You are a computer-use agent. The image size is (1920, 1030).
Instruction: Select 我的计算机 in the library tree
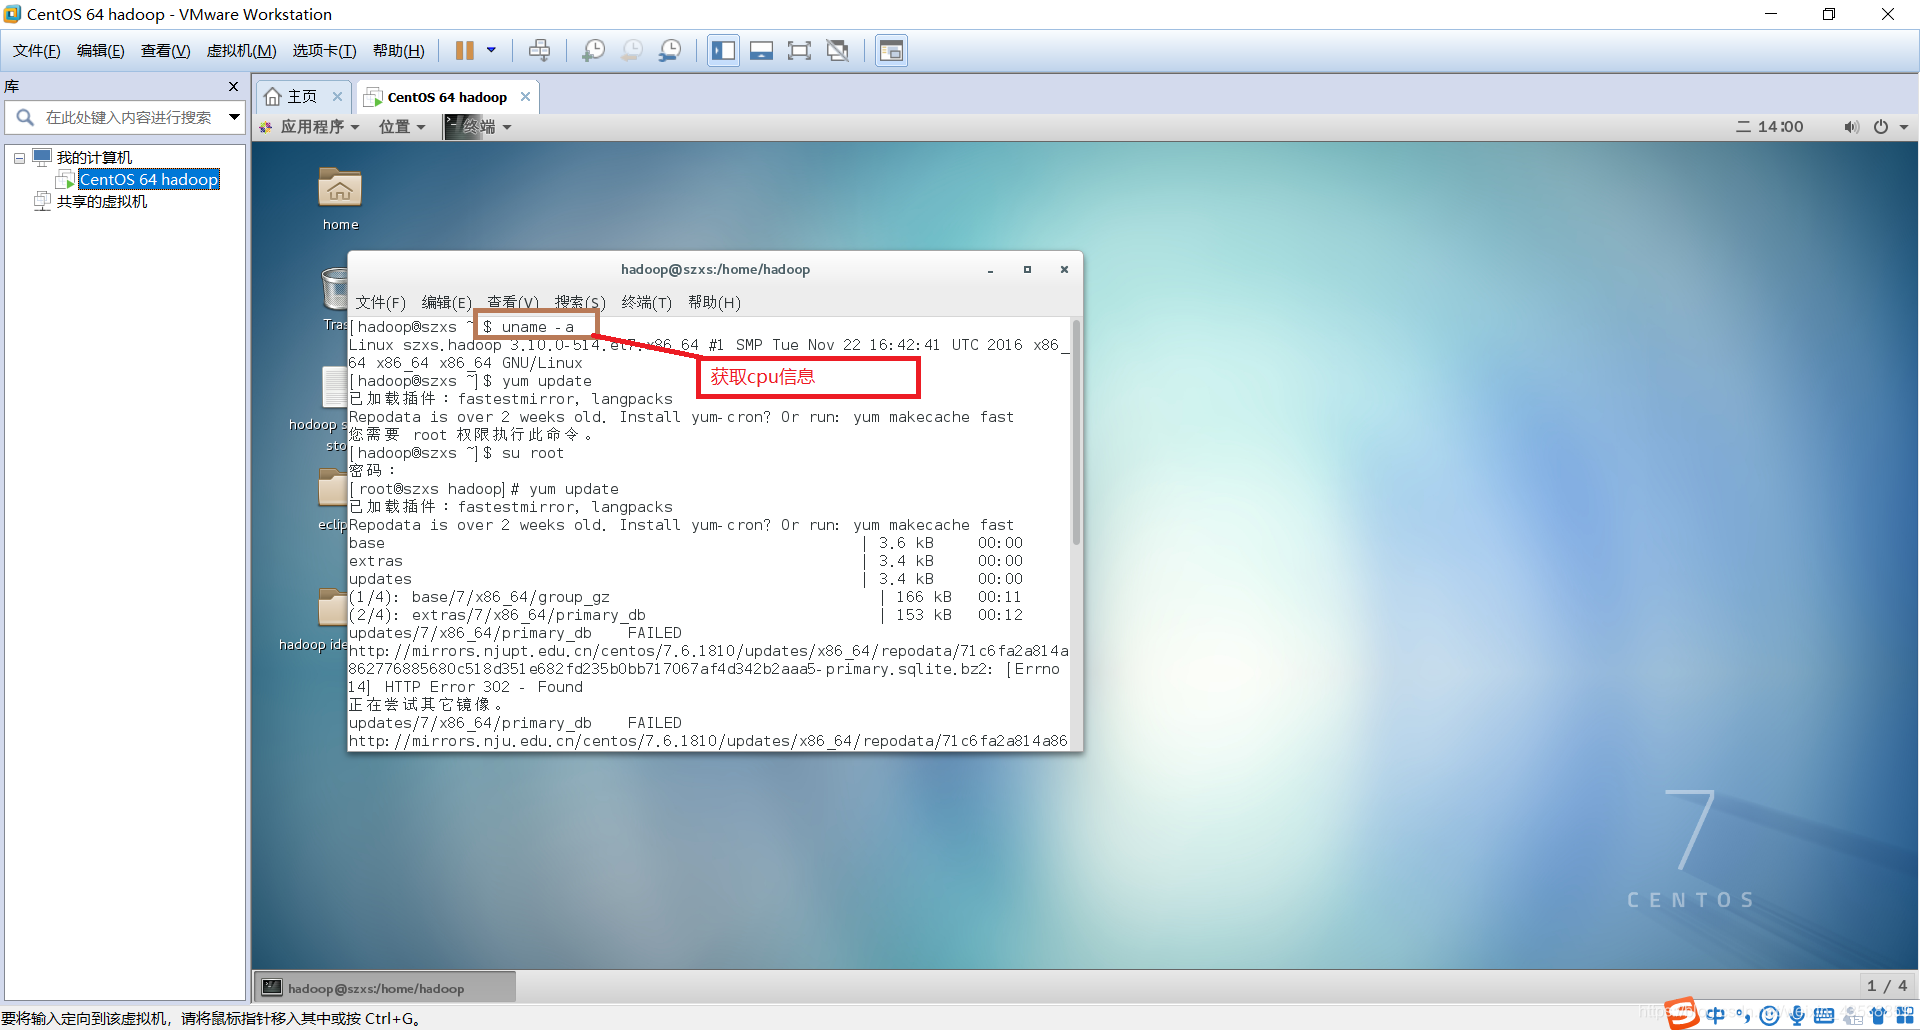(x=94, y=158)
